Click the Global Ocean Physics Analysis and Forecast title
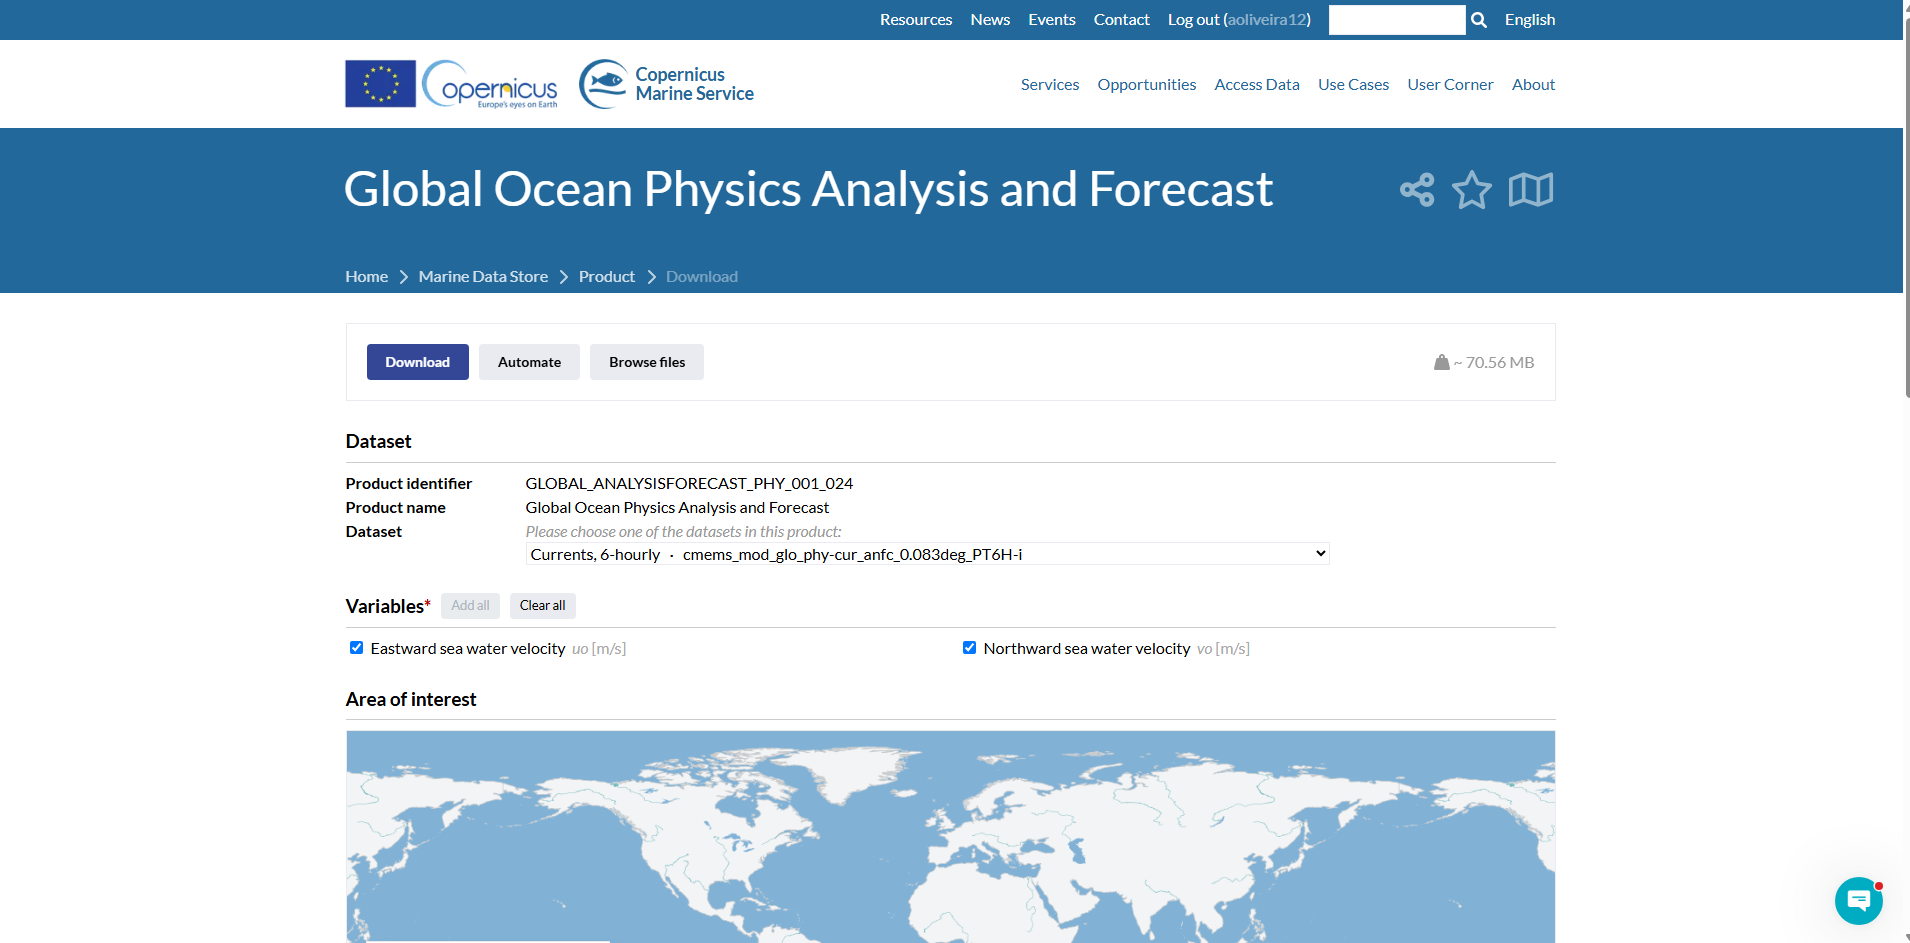Screen dimensions: 1910x943 click(808, 190)
